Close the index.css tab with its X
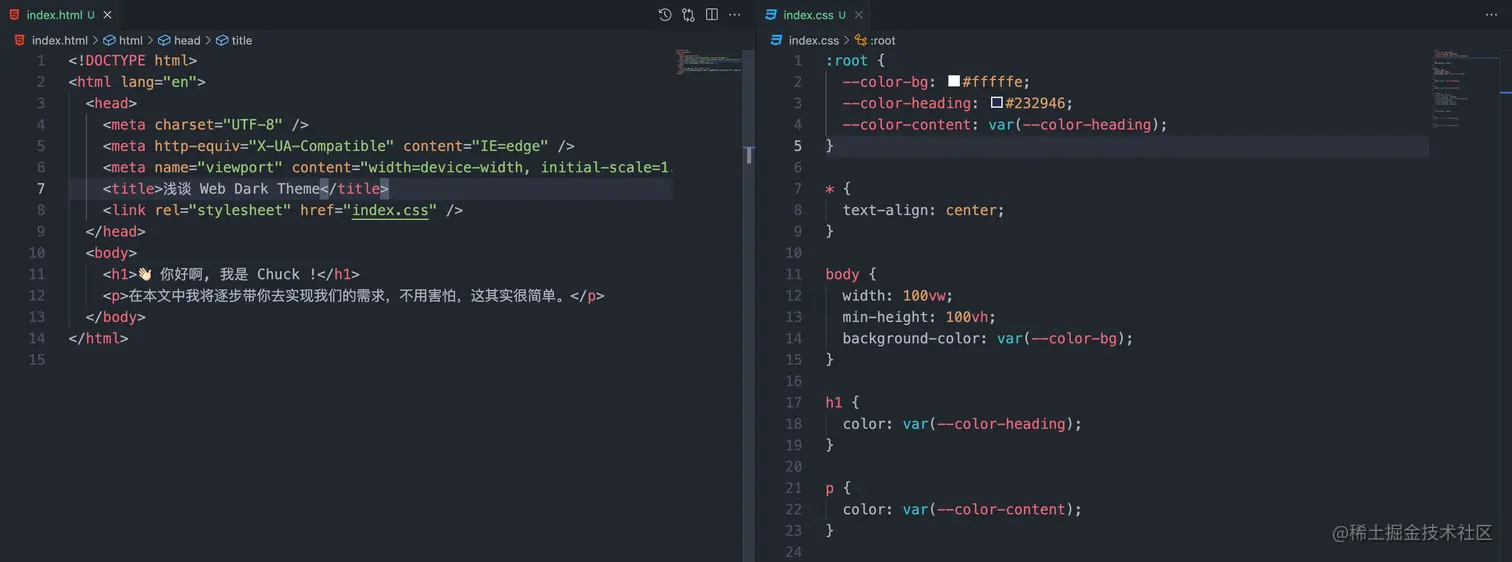The image size is (1512, 562). pos(857,15)
